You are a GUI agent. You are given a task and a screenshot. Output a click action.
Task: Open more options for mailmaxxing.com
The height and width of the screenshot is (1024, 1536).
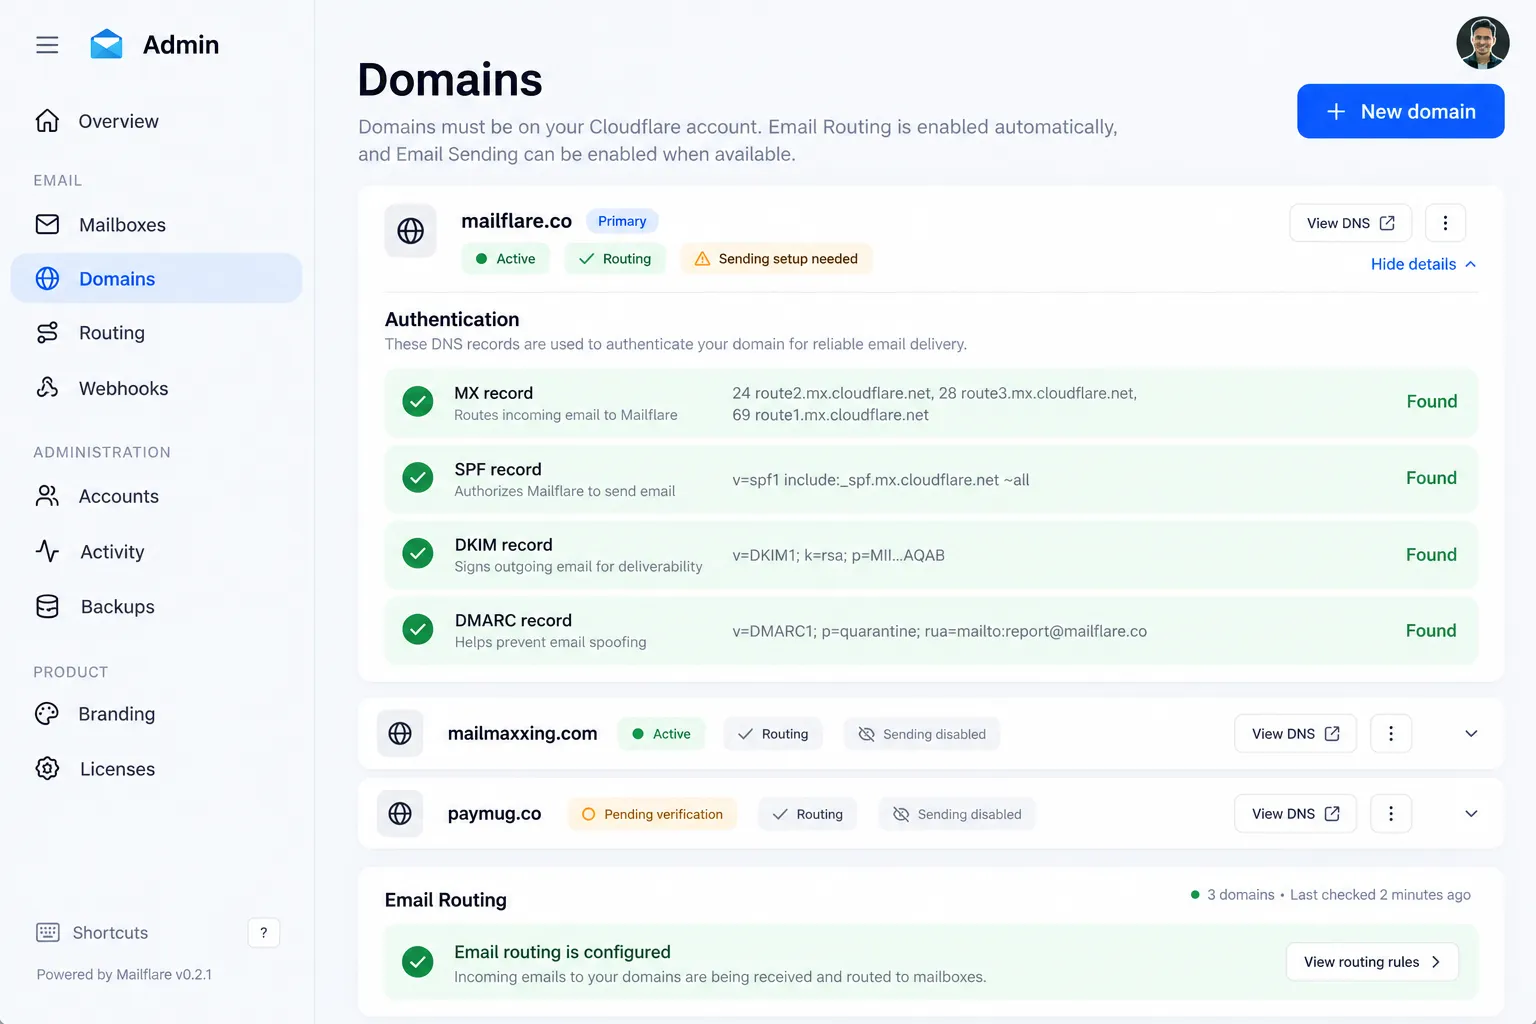tap(1391, 733)
